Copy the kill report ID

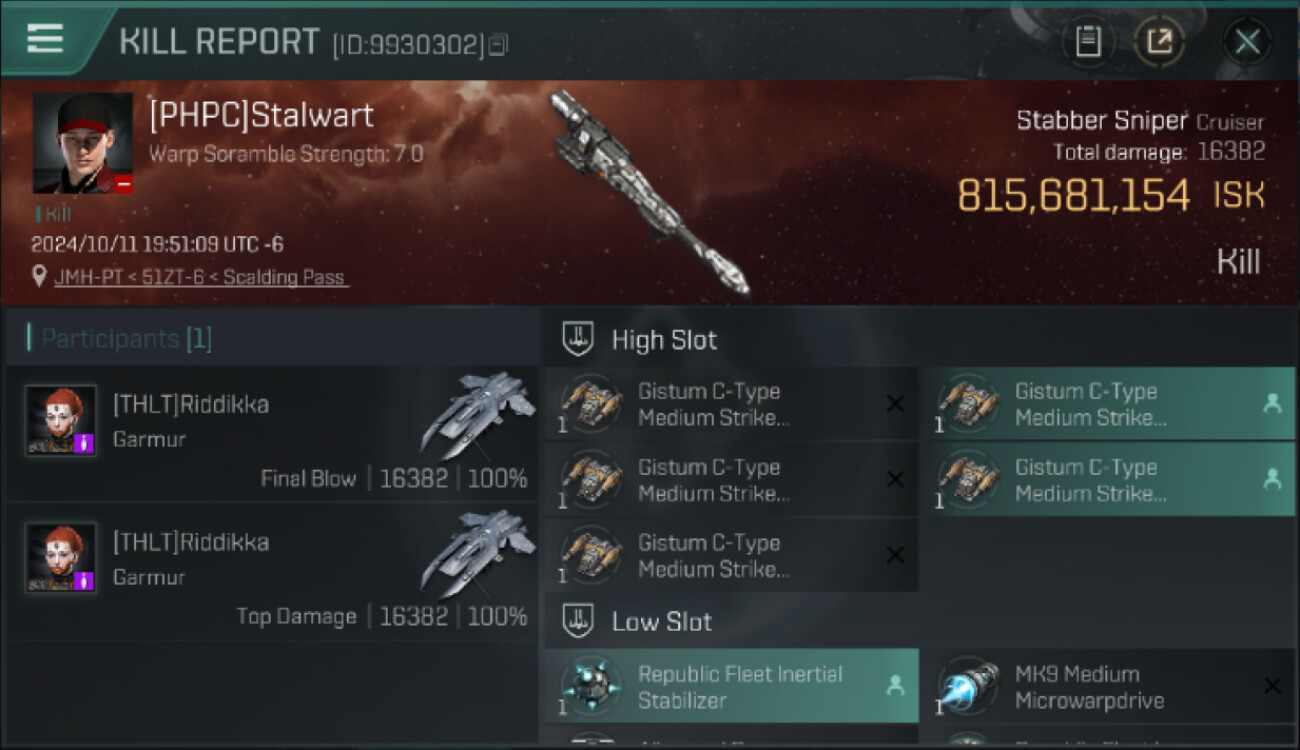pyautogui.click(x=498, y=44)
